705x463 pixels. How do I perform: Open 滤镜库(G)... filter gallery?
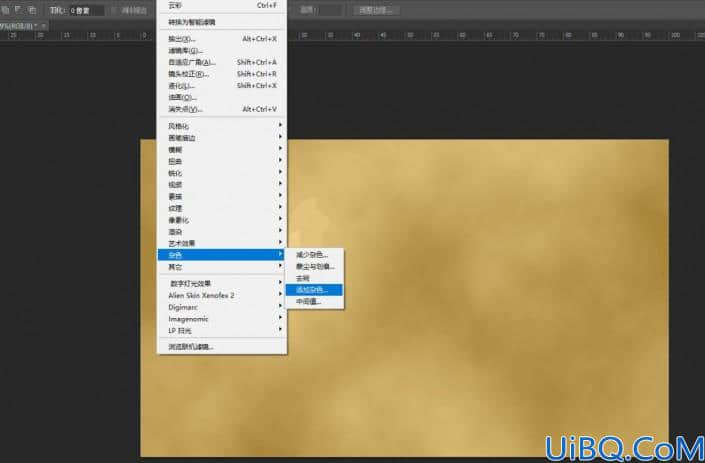coord(222,51)
